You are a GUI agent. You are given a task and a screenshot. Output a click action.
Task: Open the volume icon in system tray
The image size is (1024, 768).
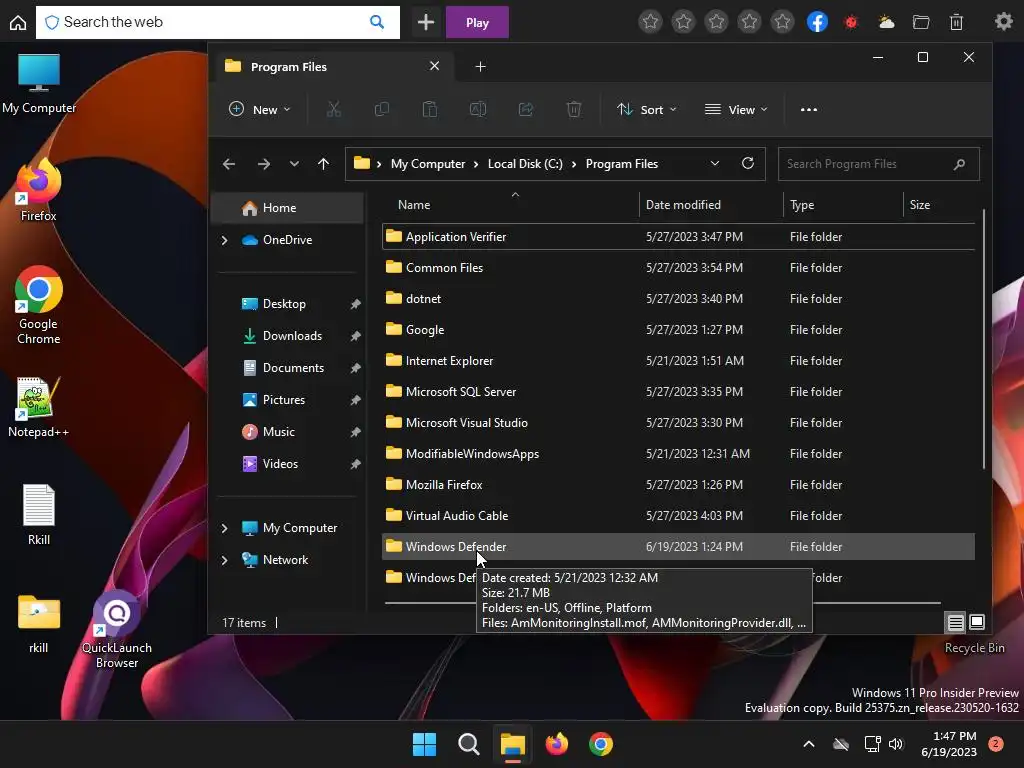895,744
